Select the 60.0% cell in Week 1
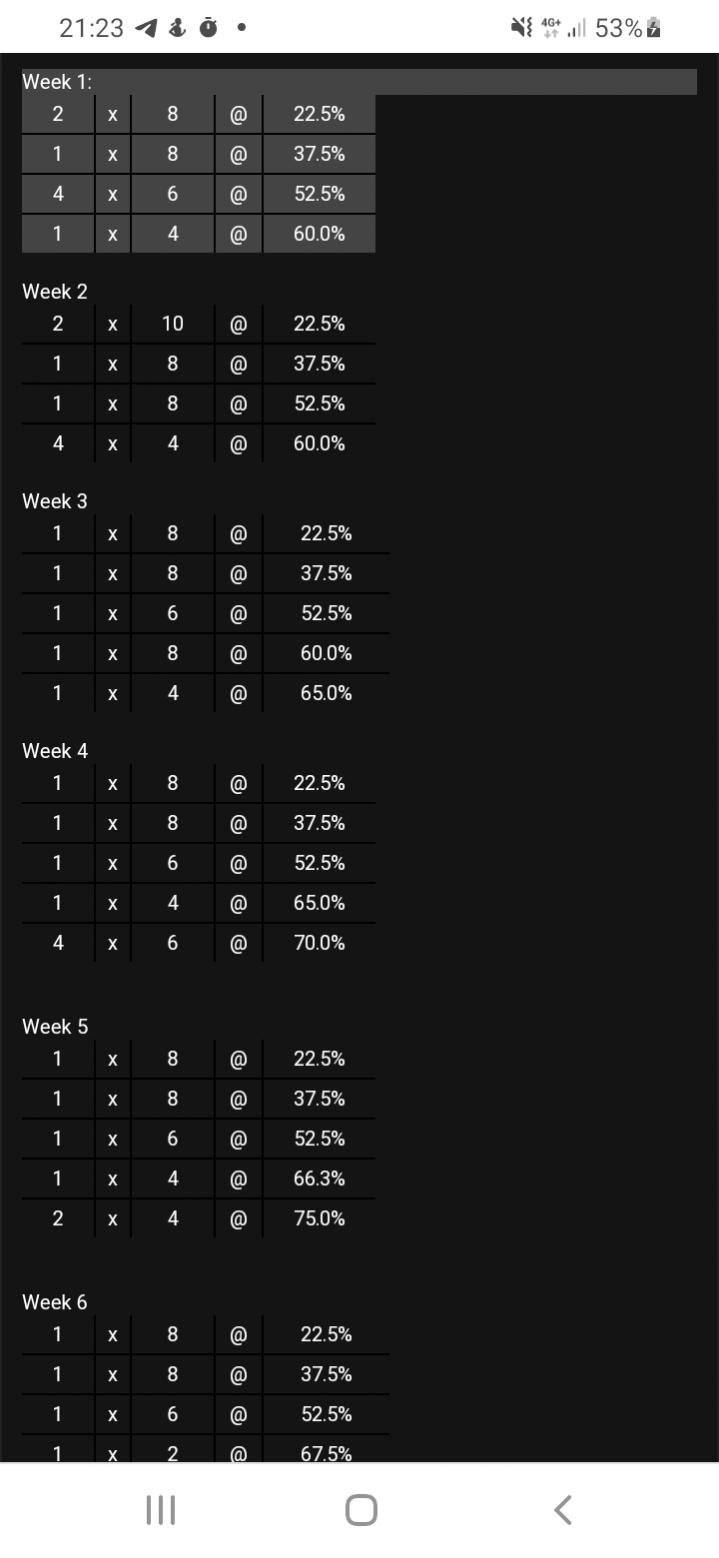Viewport: 719px width, 1558px height. tap(319, 234)
